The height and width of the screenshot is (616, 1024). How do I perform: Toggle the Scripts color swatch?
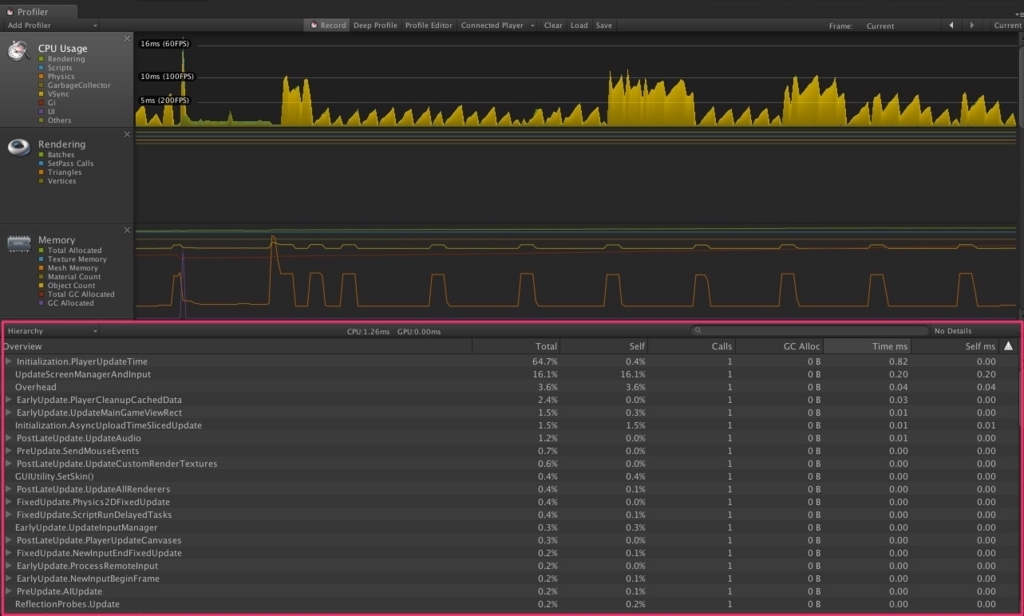pyautogui.click(x=41, y=68)
